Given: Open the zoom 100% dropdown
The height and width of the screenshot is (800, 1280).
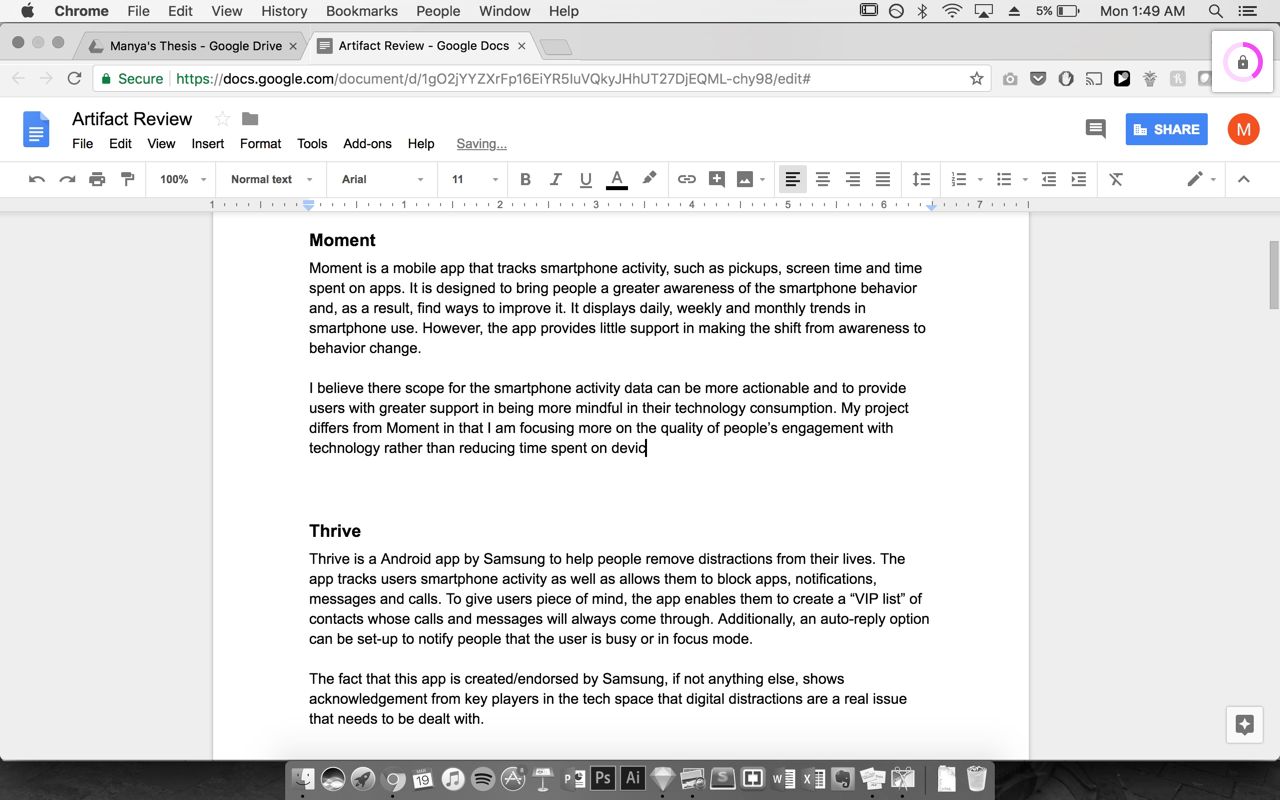Looking at the screenshot, I should tap(183, 179).
